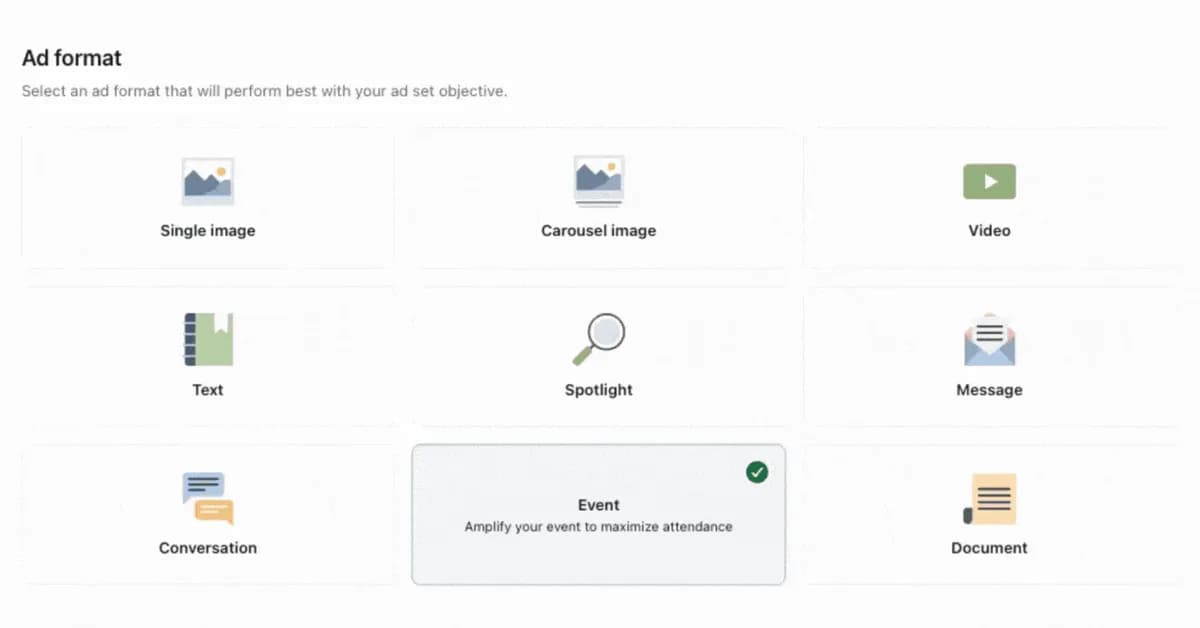Select the Carousel image ad format
Image resolution: width=1200 pixels, height=628 pixels.
coord(598,197)
